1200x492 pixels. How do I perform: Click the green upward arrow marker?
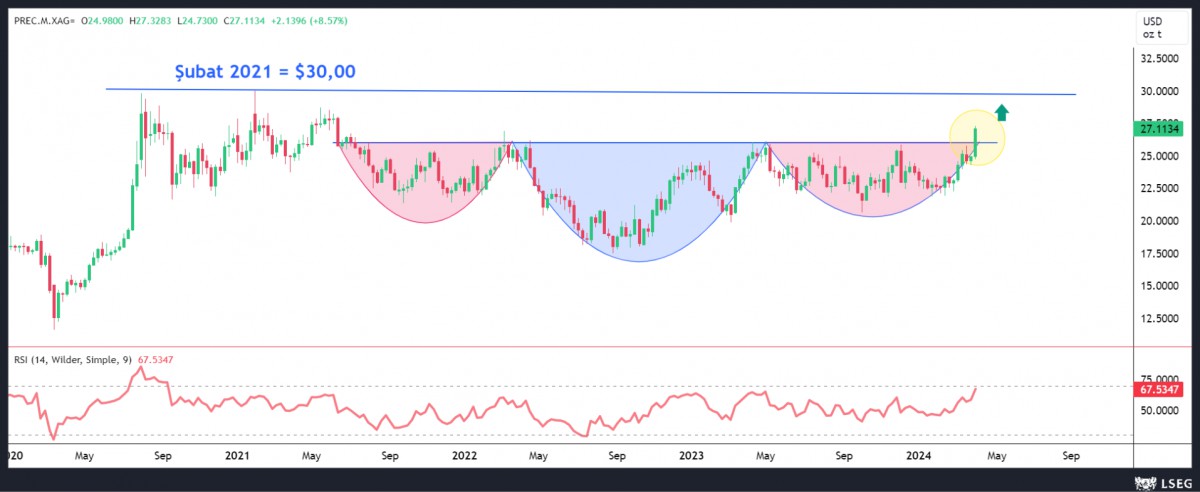(1003, 113)
